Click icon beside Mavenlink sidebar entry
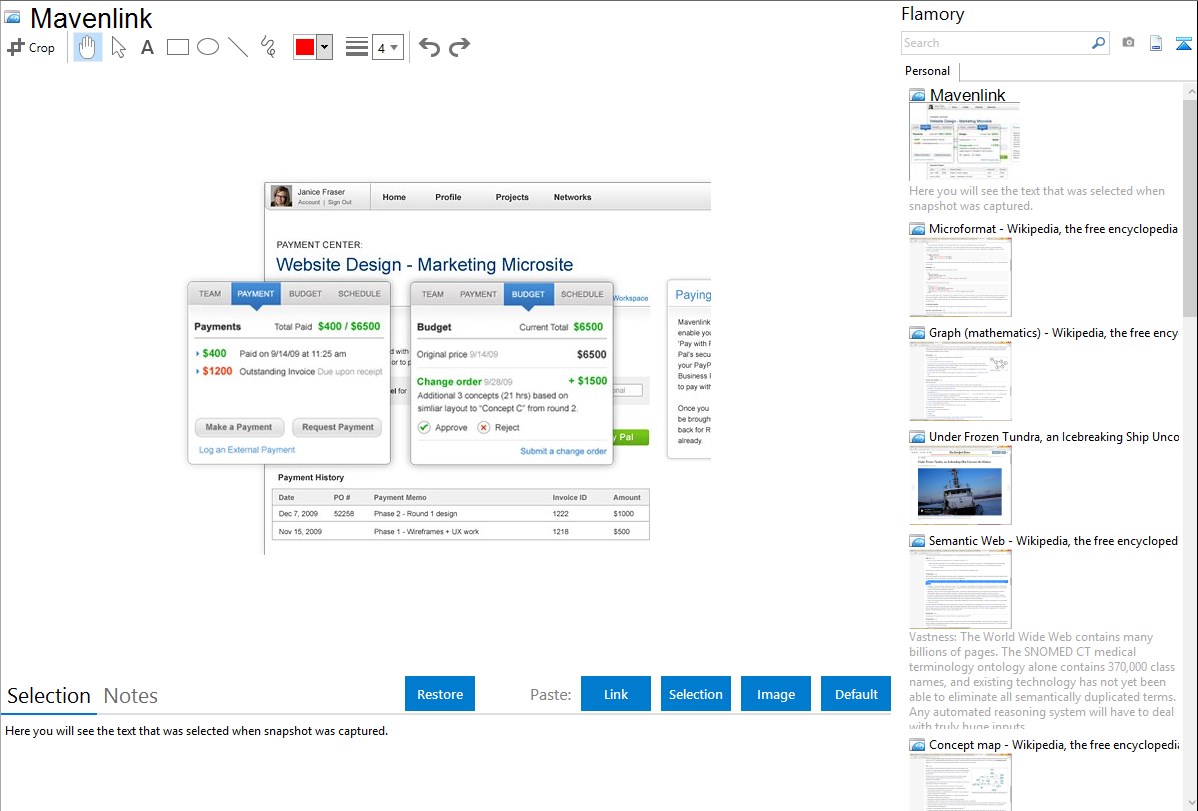 (x=917, y=96)
